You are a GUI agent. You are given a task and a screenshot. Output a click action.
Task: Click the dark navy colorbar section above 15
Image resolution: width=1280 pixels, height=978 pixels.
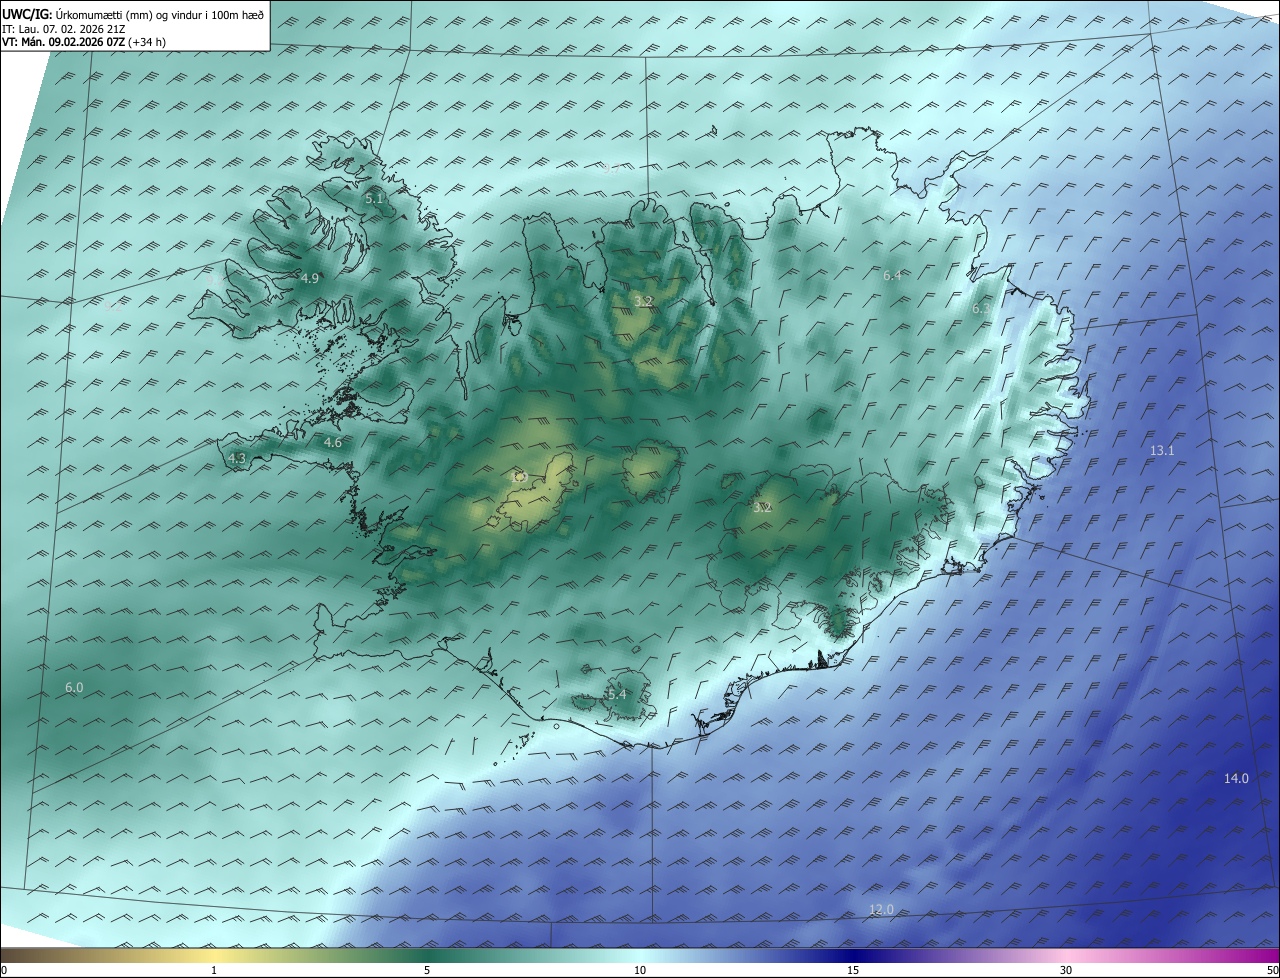coord(853,955)
